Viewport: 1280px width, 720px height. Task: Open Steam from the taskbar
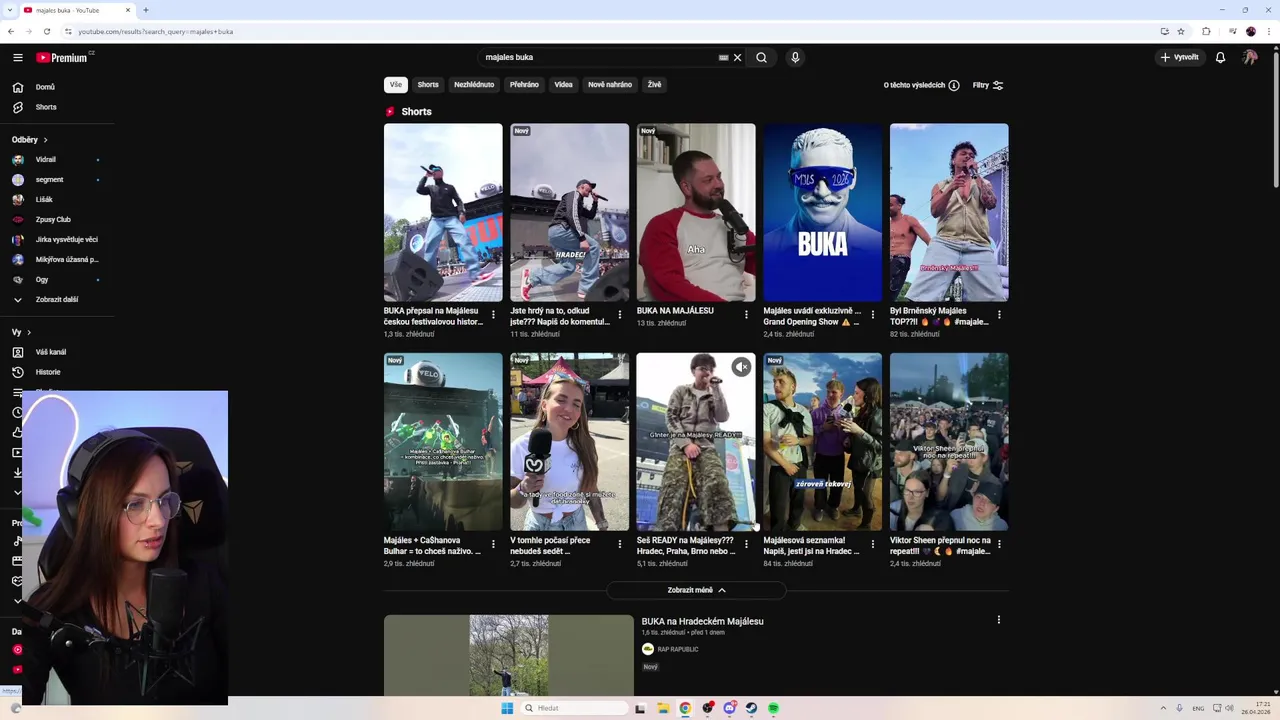[x=751, y=708]
